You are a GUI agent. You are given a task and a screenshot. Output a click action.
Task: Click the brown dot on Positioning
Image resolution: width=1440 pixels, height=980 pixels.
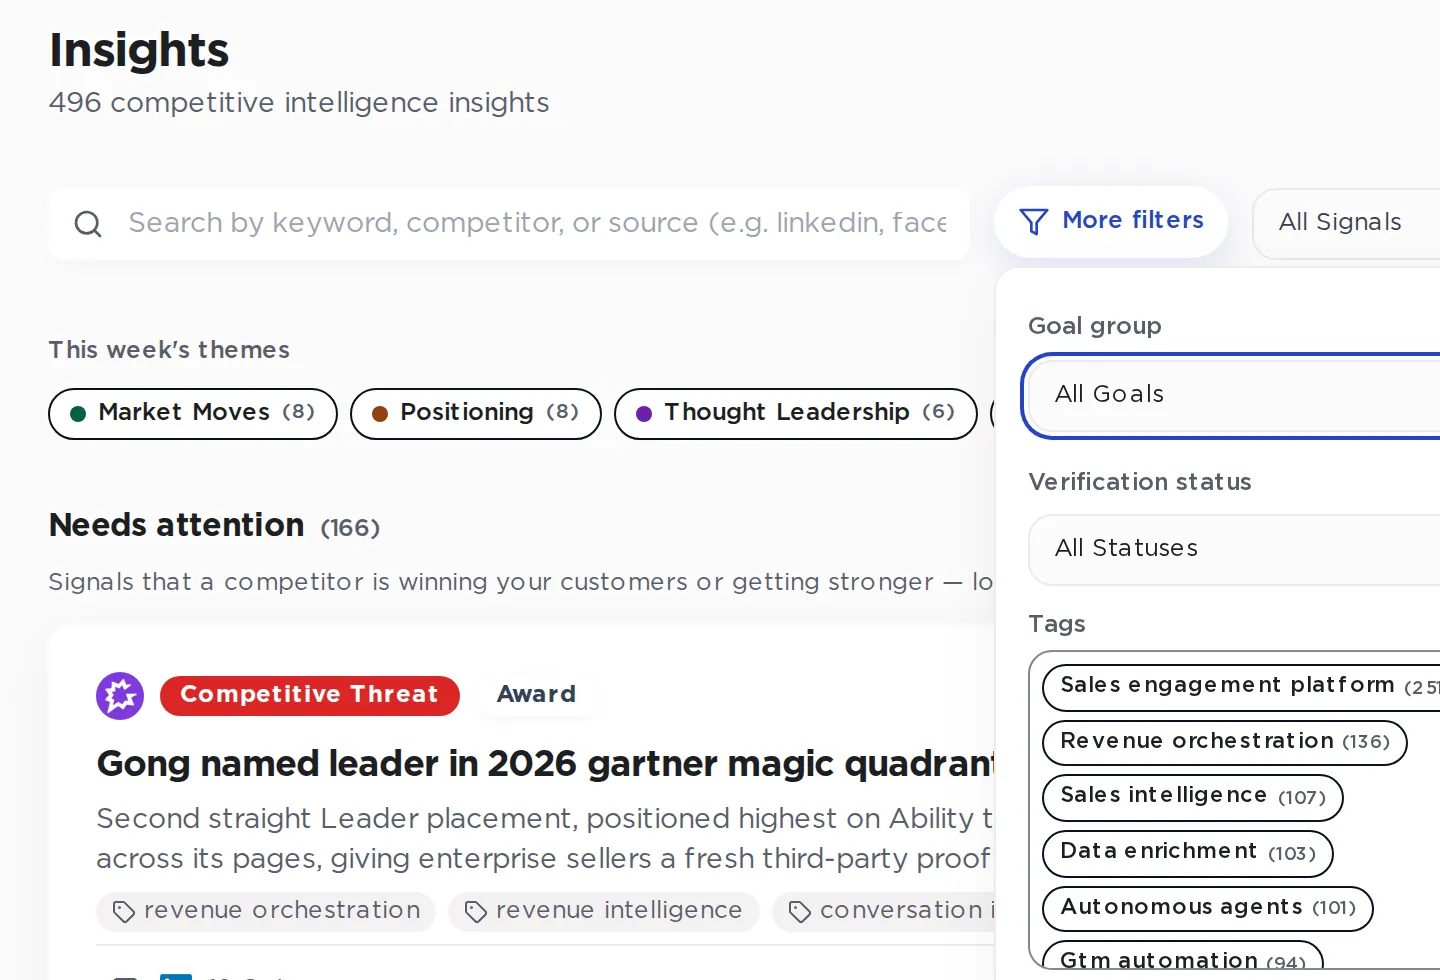point(380,414)
